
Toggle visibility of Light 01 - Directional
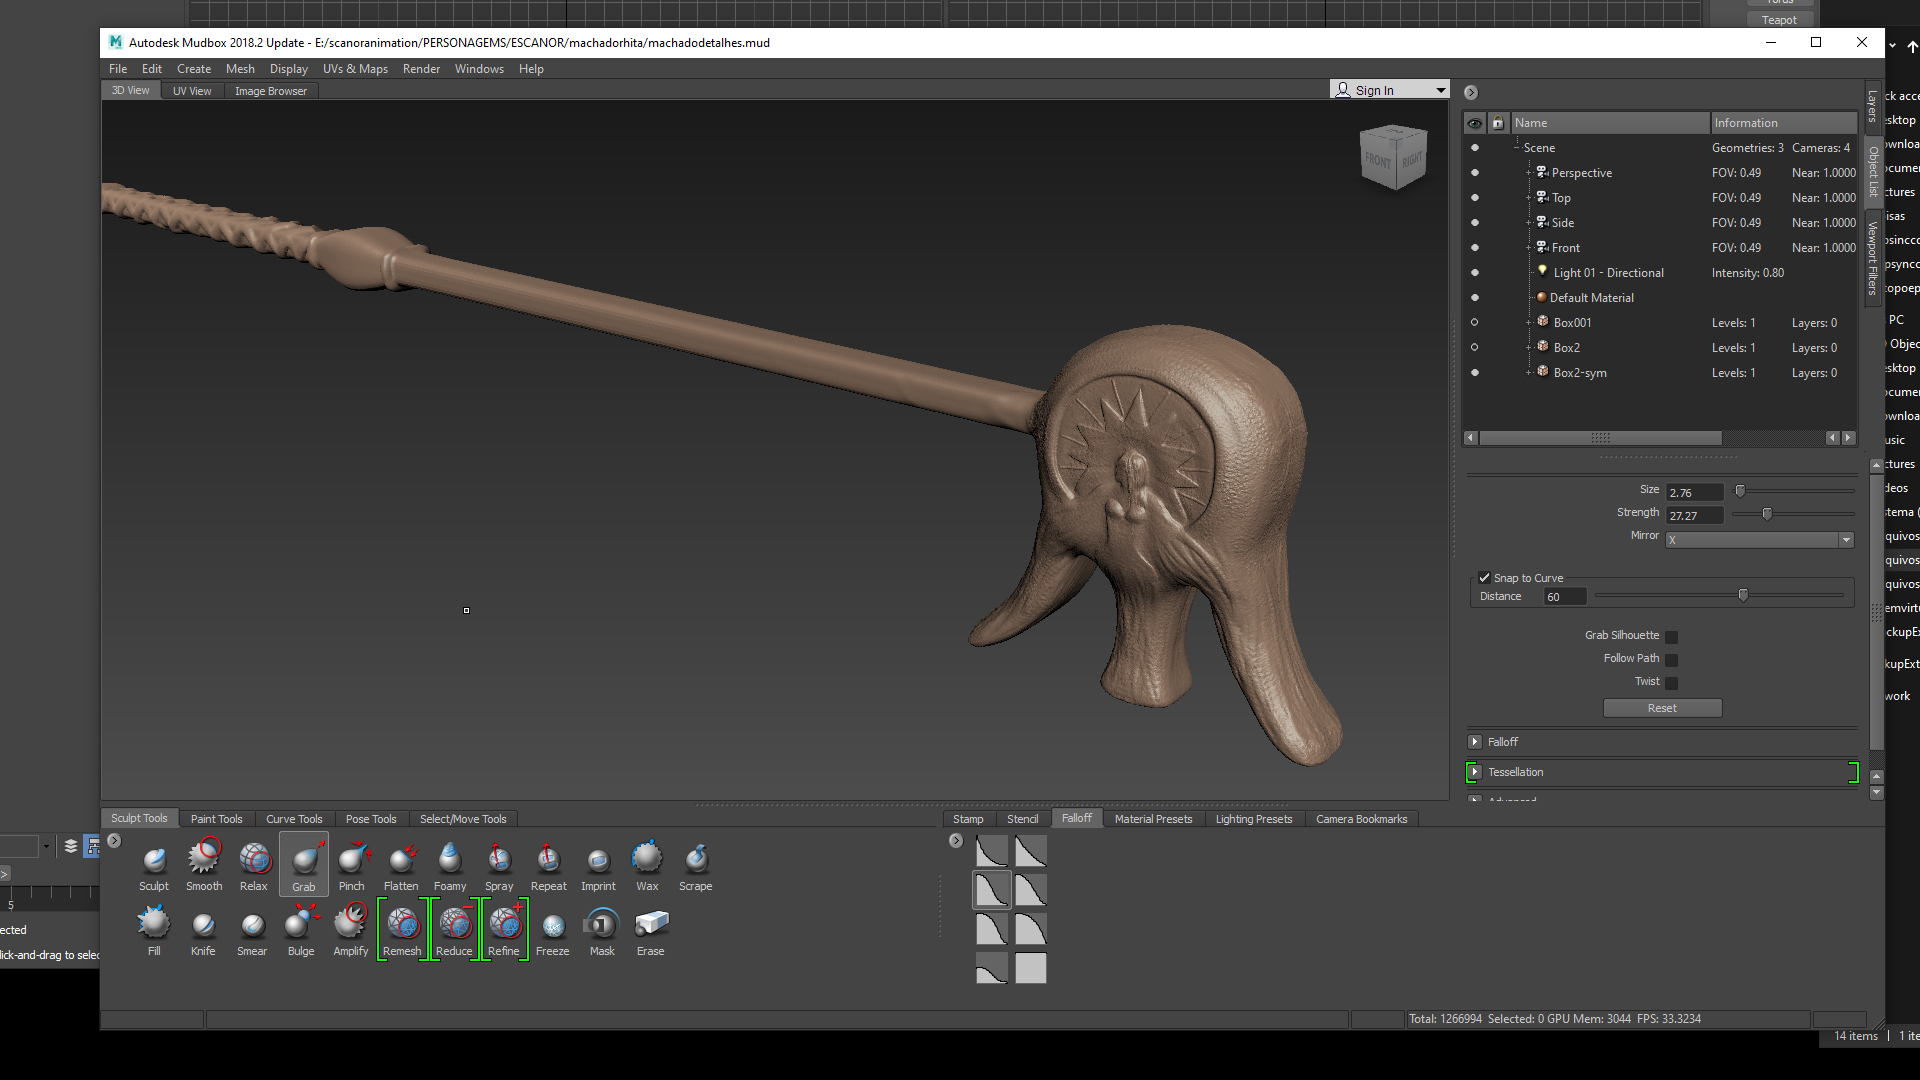click(1474, 273)
